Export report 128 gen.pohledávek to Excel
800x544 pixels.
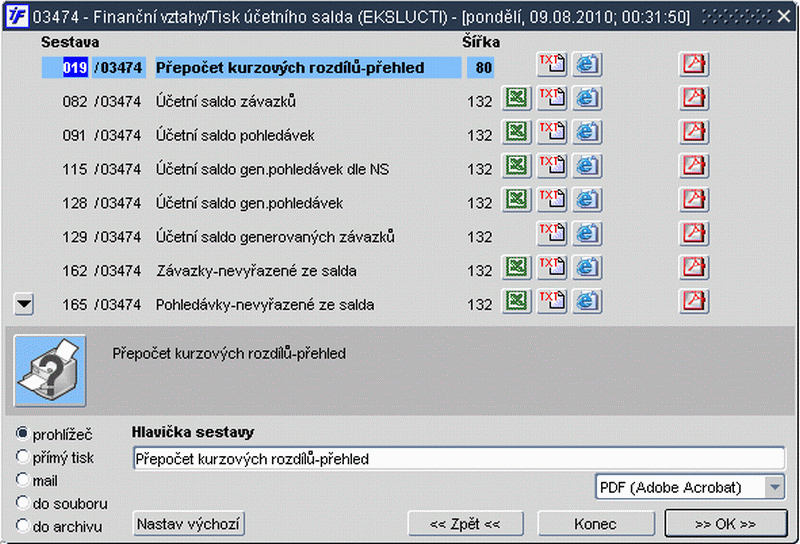click(x=517, y=200)
